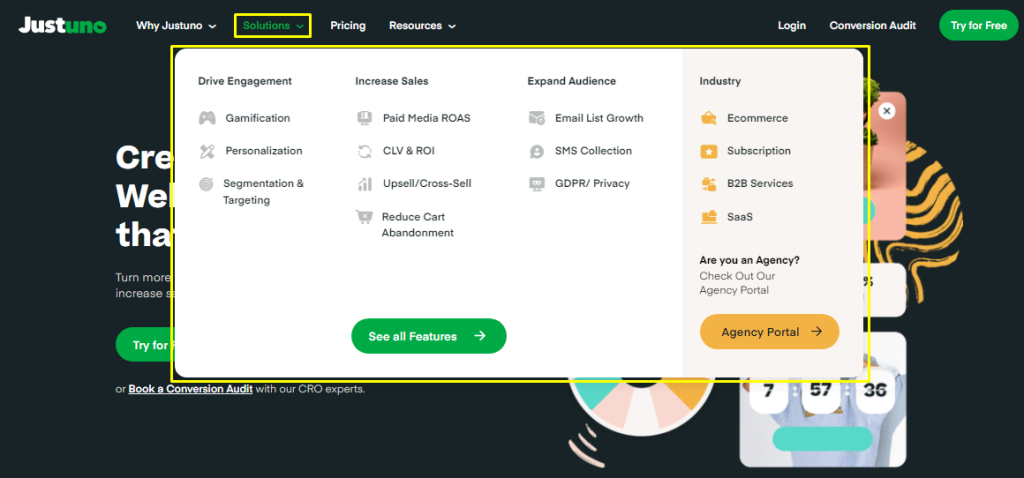Follow the Book a Conversion Audit link
1024x478 pixels.
[191, 389]
